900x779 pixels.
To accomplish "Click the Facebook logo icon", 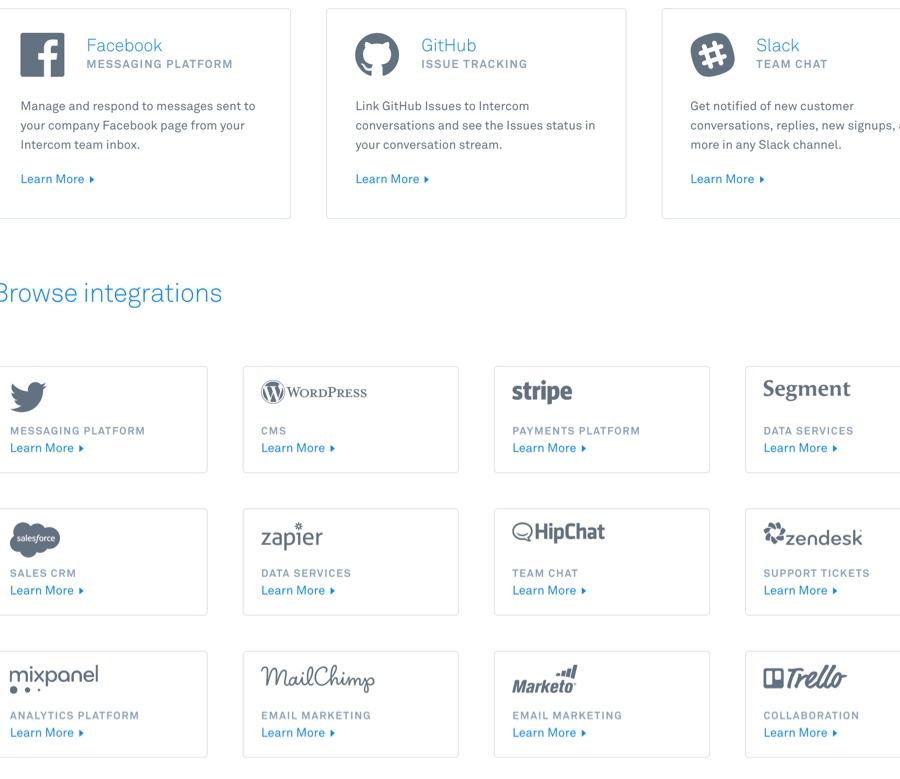I will point(42,55).
